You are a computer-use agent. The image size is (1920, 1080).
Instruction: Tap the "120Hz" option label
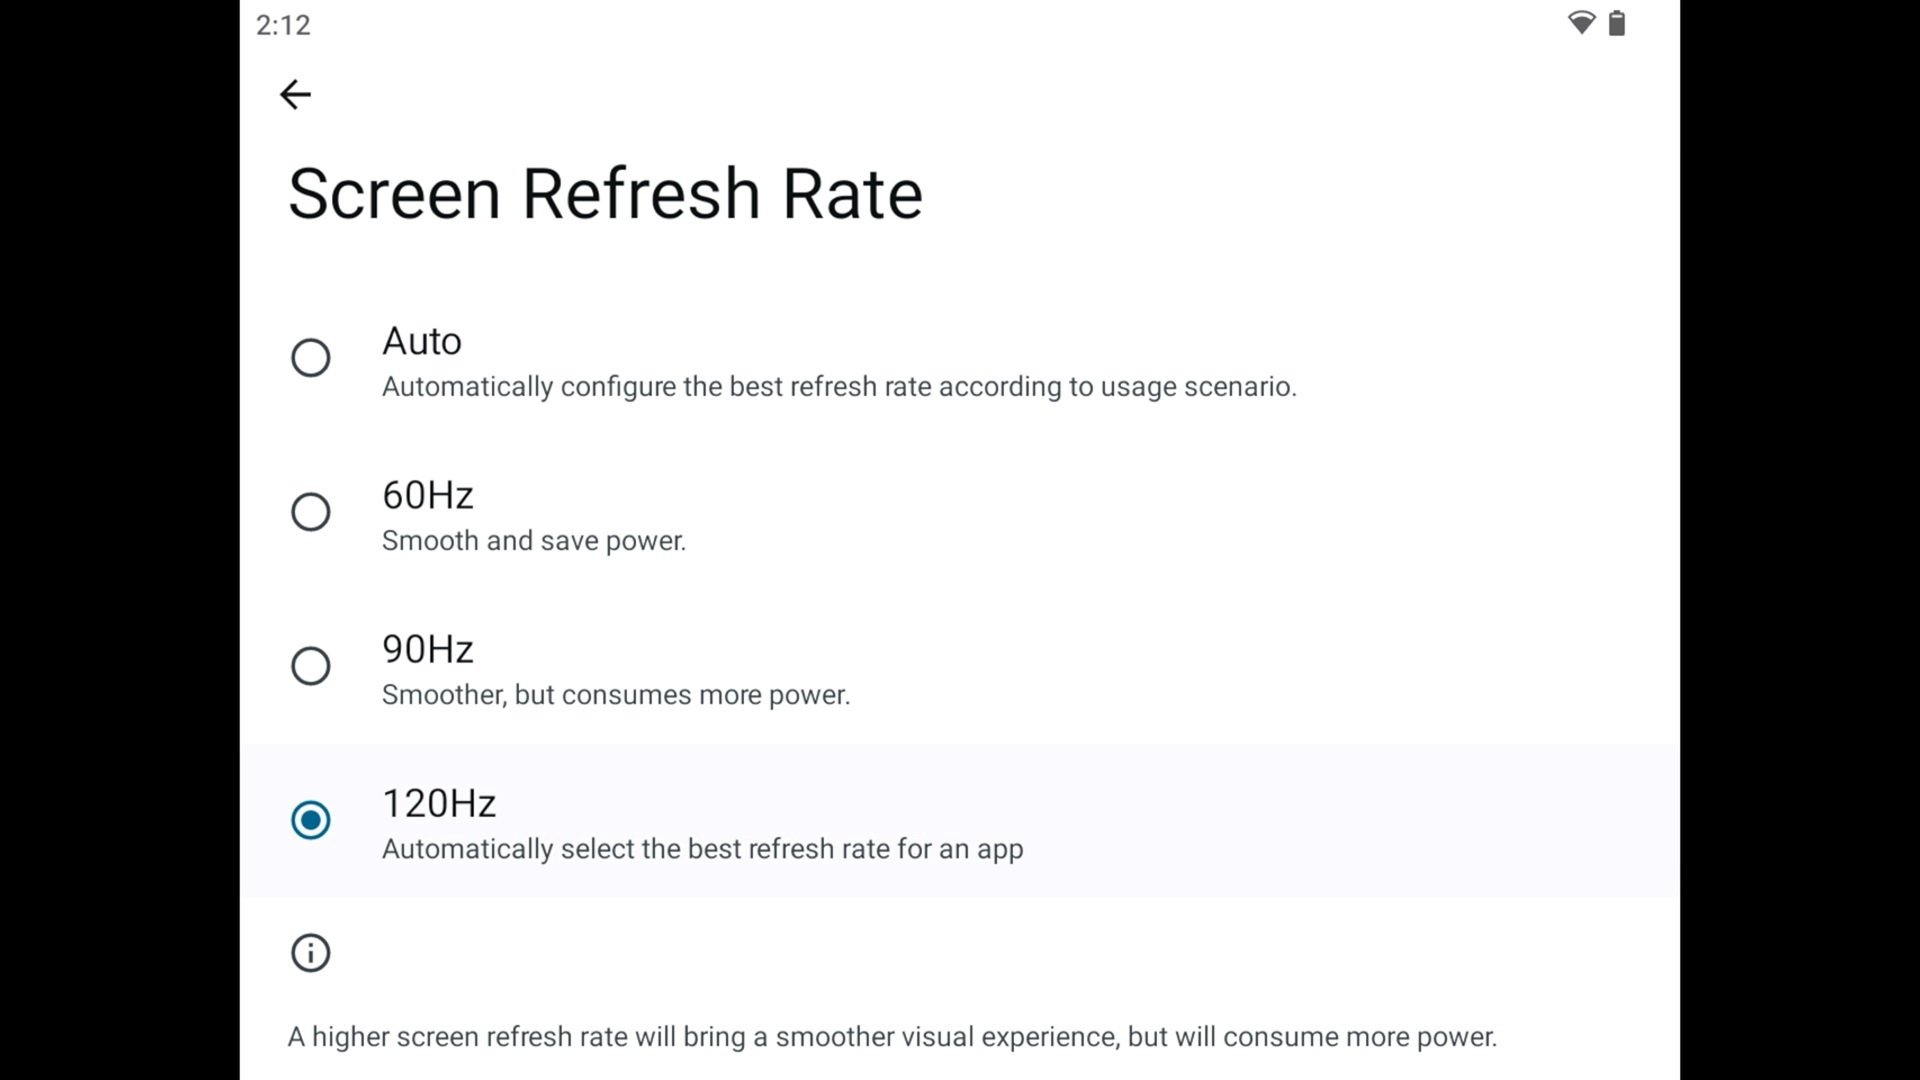(438, 803)
